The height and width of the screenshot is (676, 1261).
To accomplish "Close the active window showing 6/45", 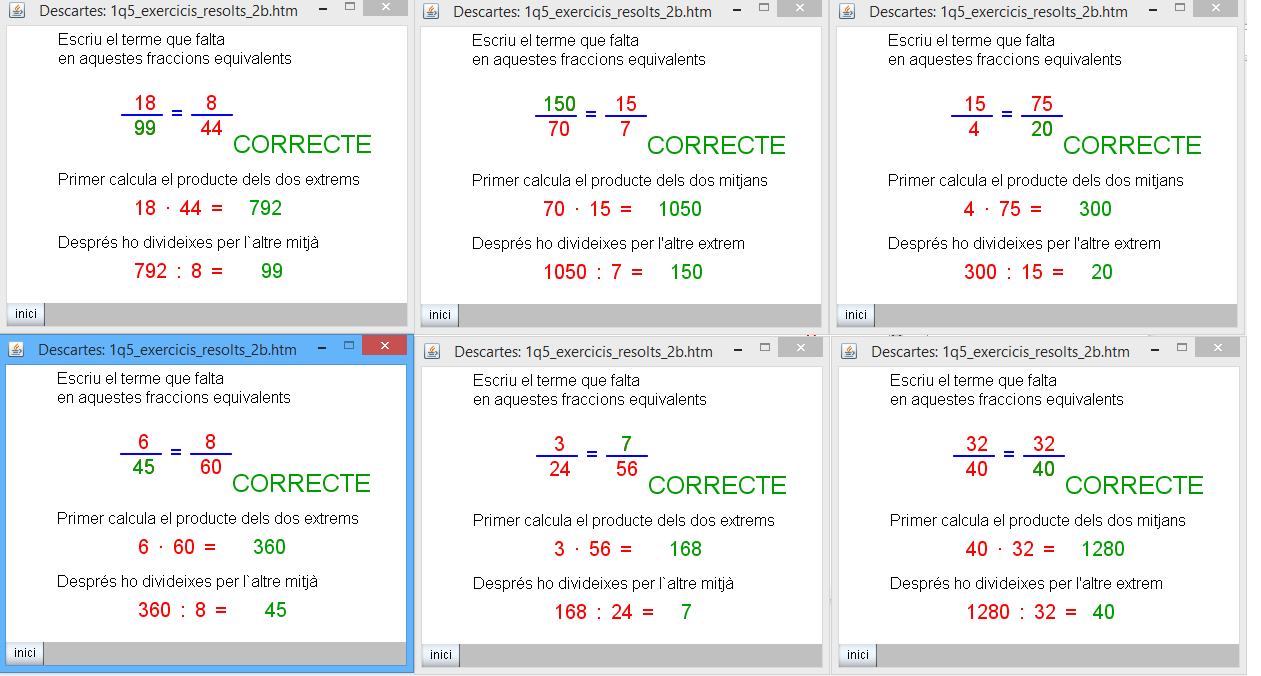I will click(383, 345).
